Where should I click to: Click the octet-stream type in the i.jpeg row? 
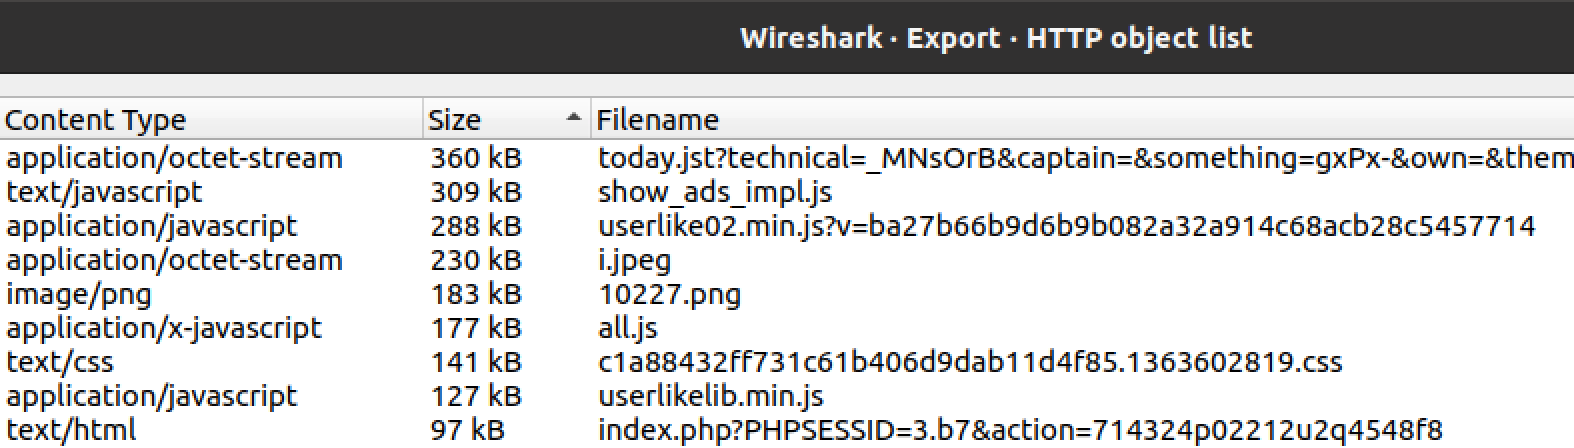[x=174, y=260]
